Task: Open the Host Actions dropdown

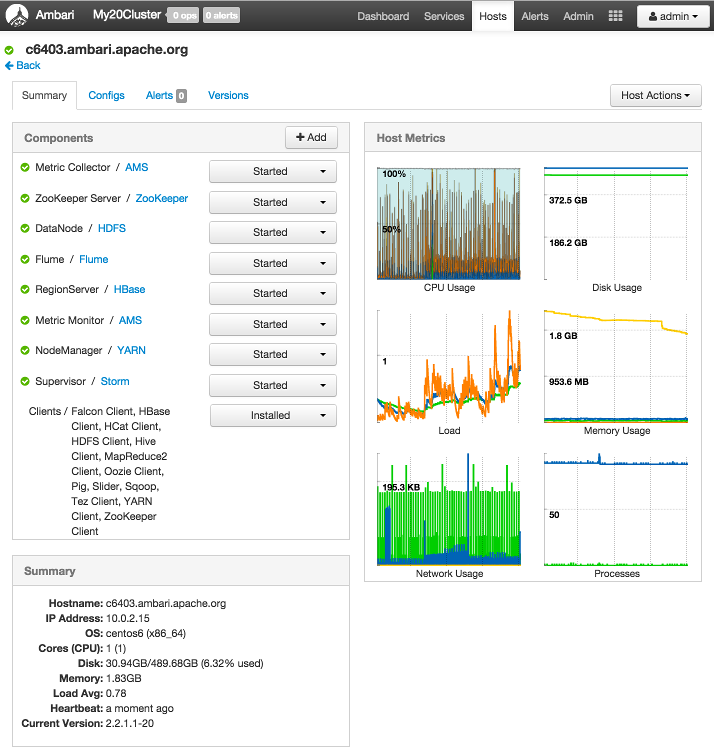Action: [x=655, y=95]
